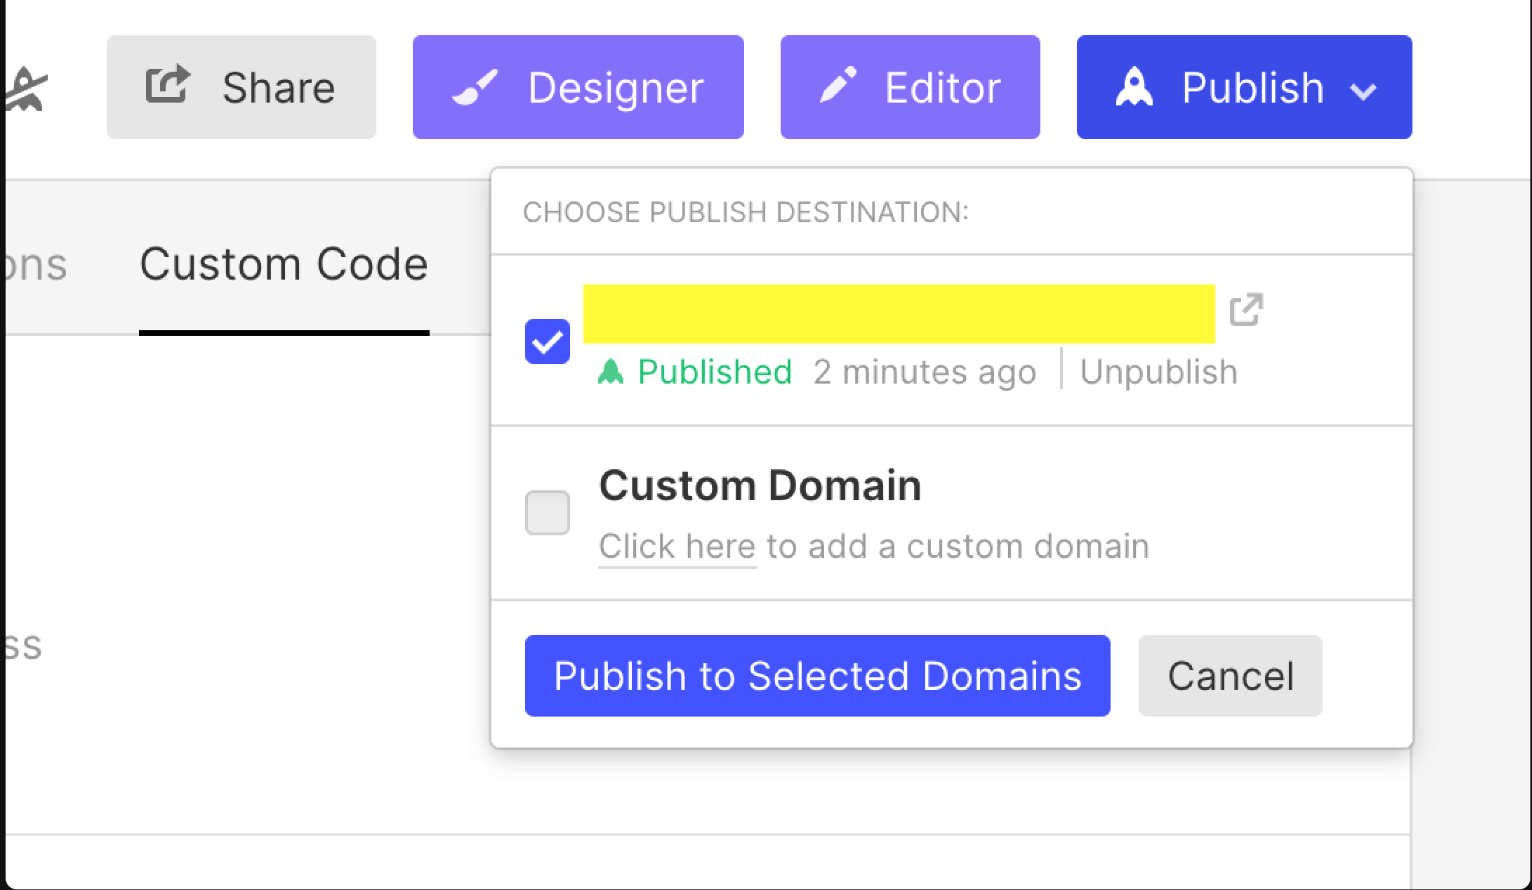The width and height of the screenshot is (1532, 890).
Task: Switch to the Custom Code tab
Action: (284, 265)
